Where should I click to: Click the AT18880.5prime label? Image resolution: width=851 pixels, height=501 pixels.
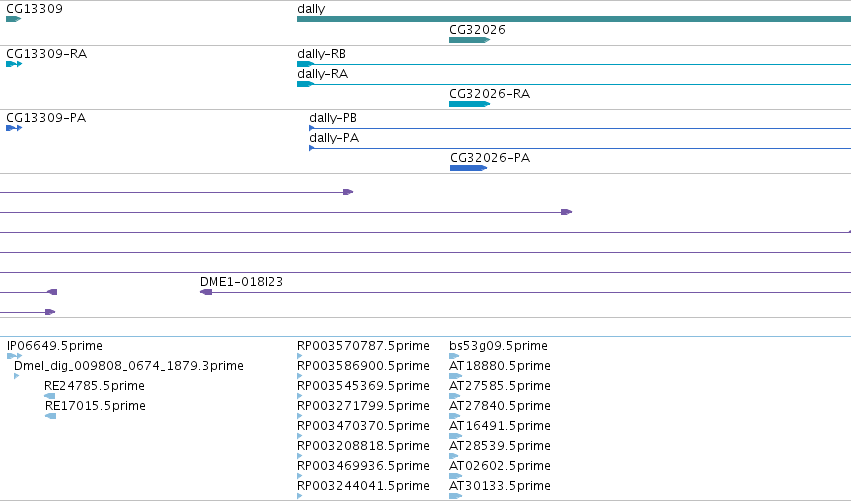[x=500, y=366]
